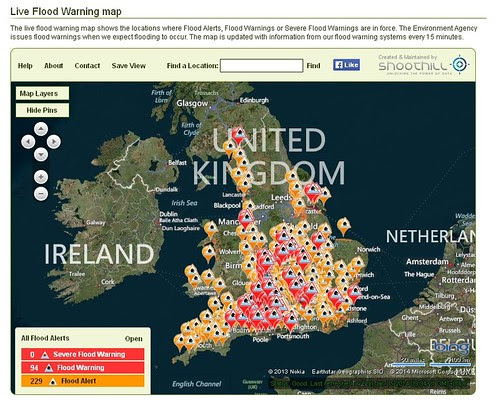Click the Galway label on the map

[96, 222]
